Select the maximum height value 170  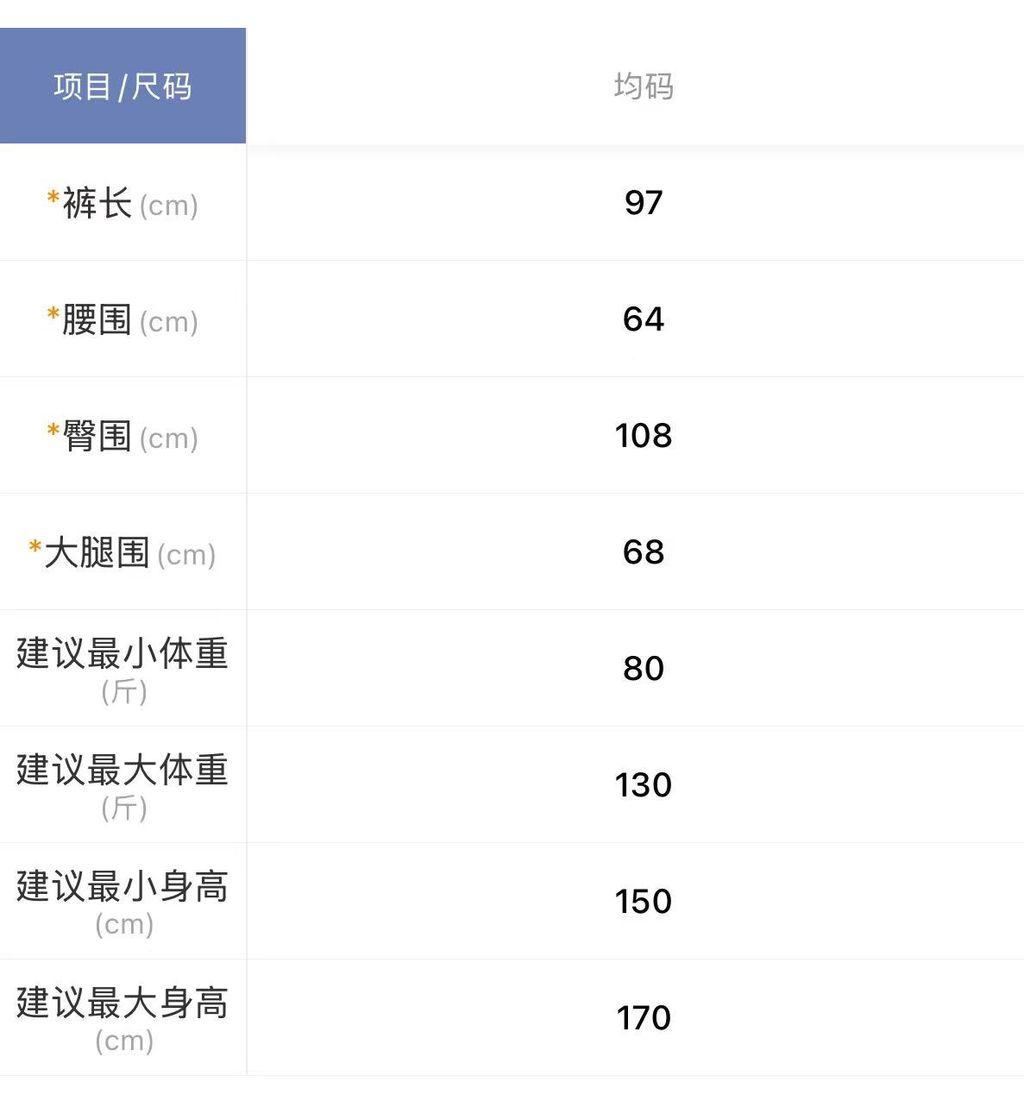point(643,1018)
